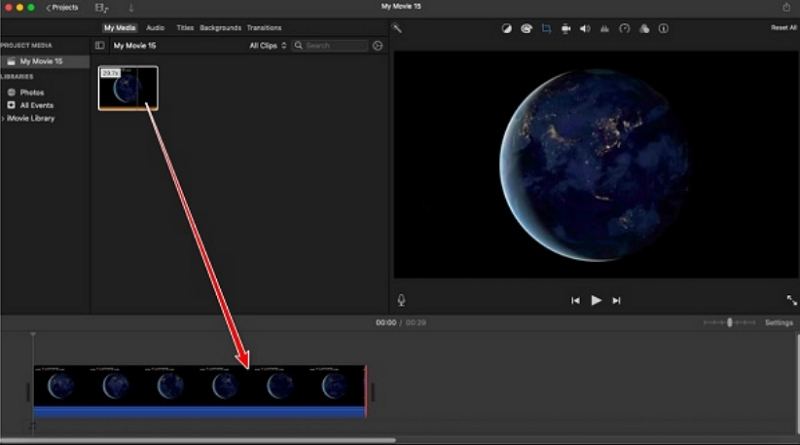
Task: Click Reset All adjustments
Action: coord(784,28)
